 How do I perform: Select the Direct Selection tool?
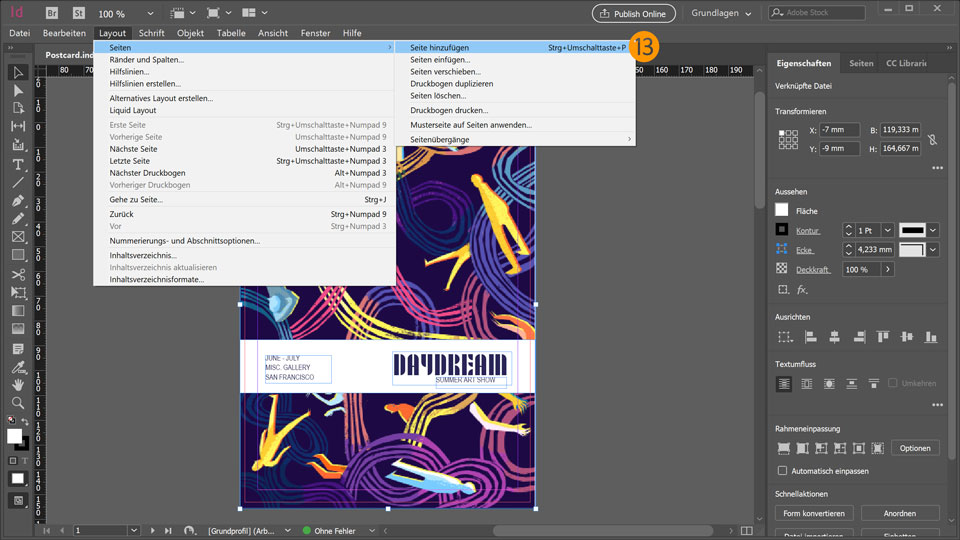tap(18, 91)
